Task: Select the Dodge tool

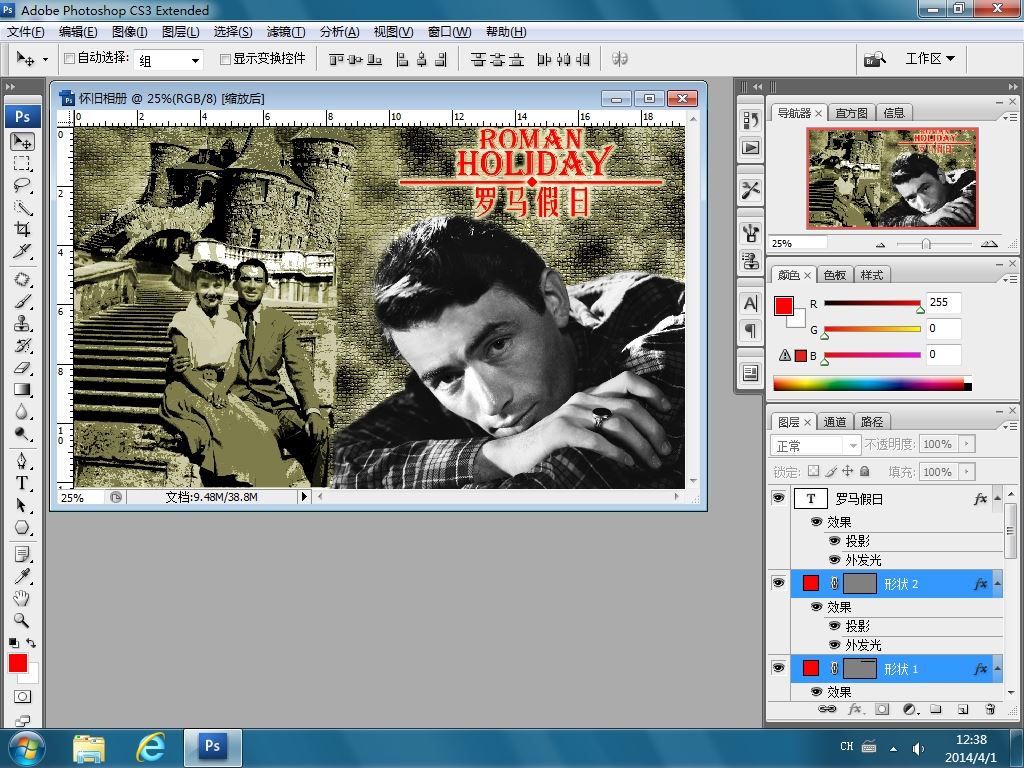Action: (x=23, y=434)
